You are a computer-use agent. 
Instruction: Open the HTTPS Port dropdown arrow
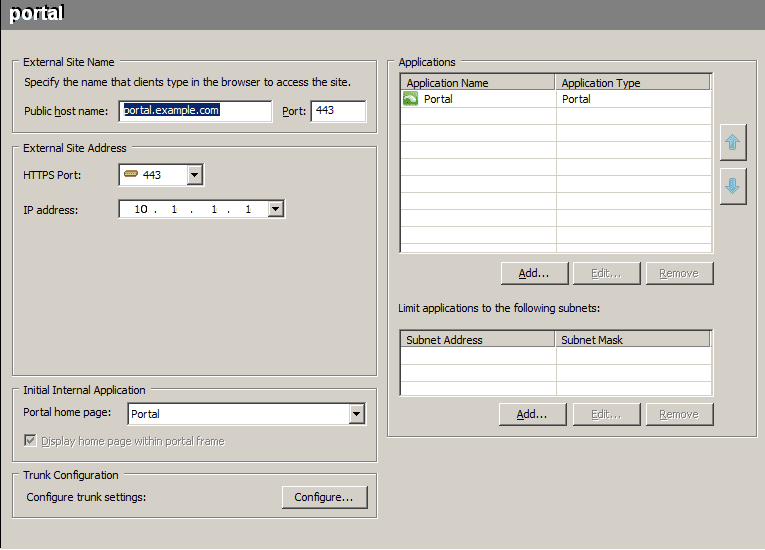(195, 175)
